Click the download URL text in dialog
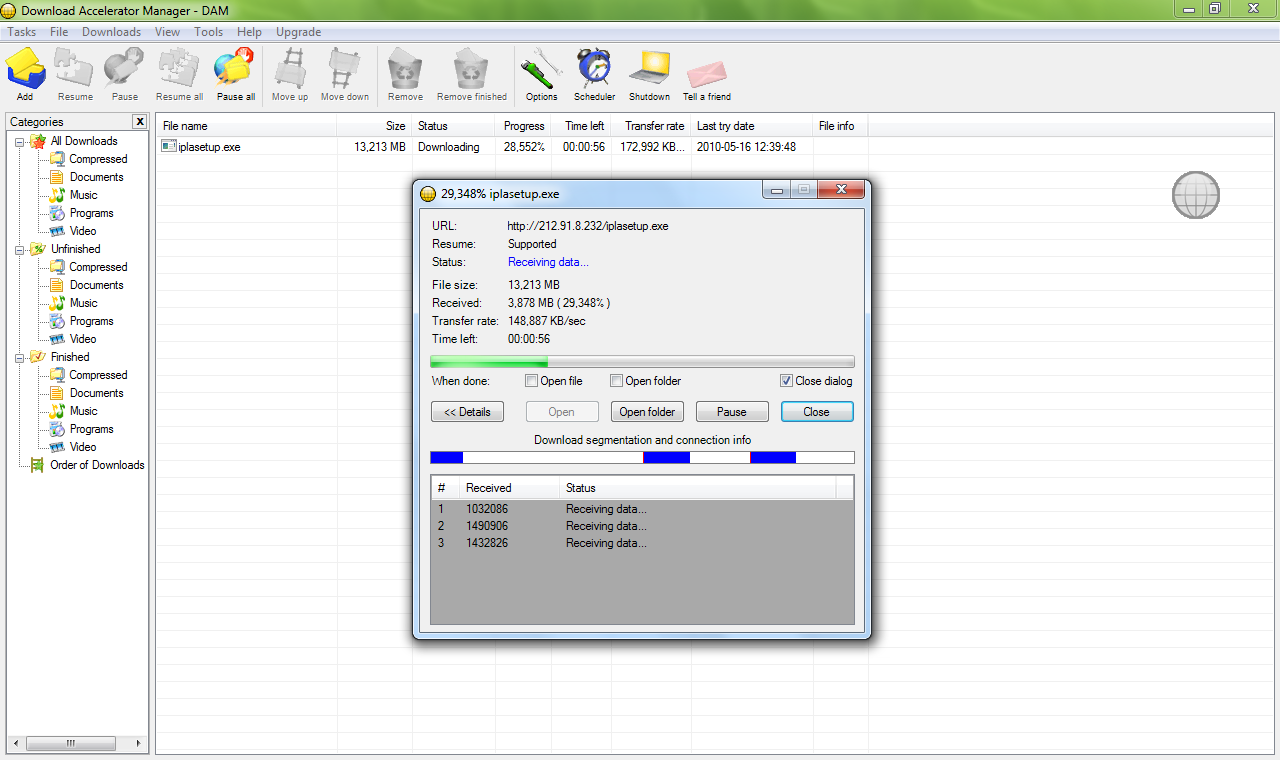1280x760 pixels. click(x=588, y=226)
